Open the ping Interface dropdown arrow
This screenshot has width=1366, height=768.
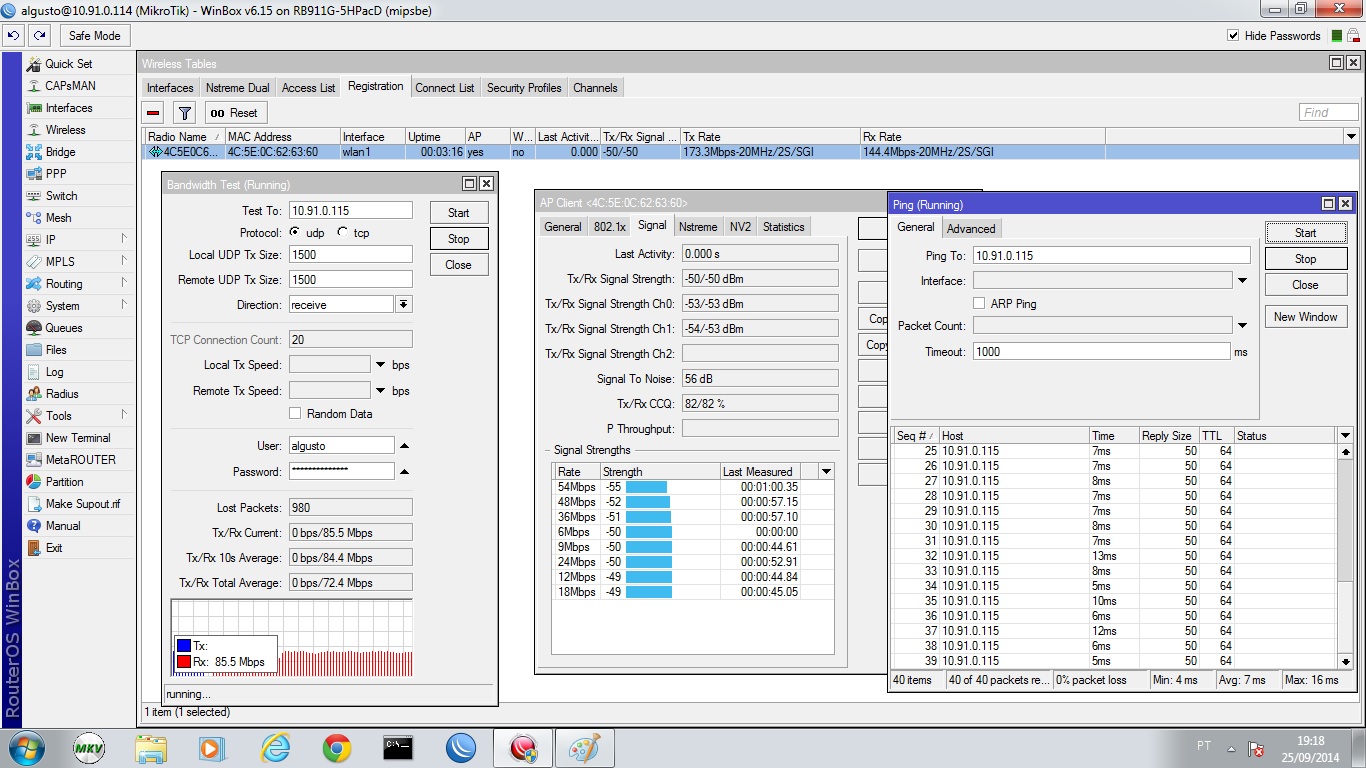(1242, 282)
